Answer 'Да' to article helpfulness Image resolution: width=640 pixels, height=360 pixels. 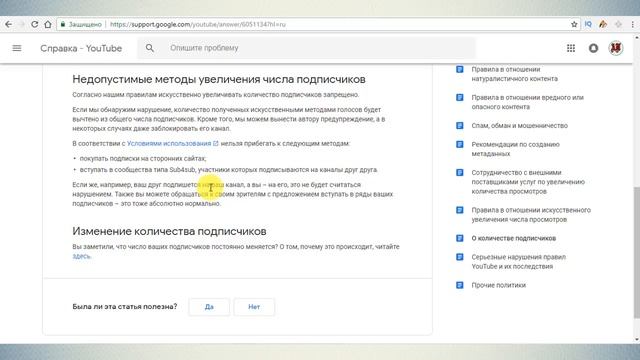coord(209,307)
